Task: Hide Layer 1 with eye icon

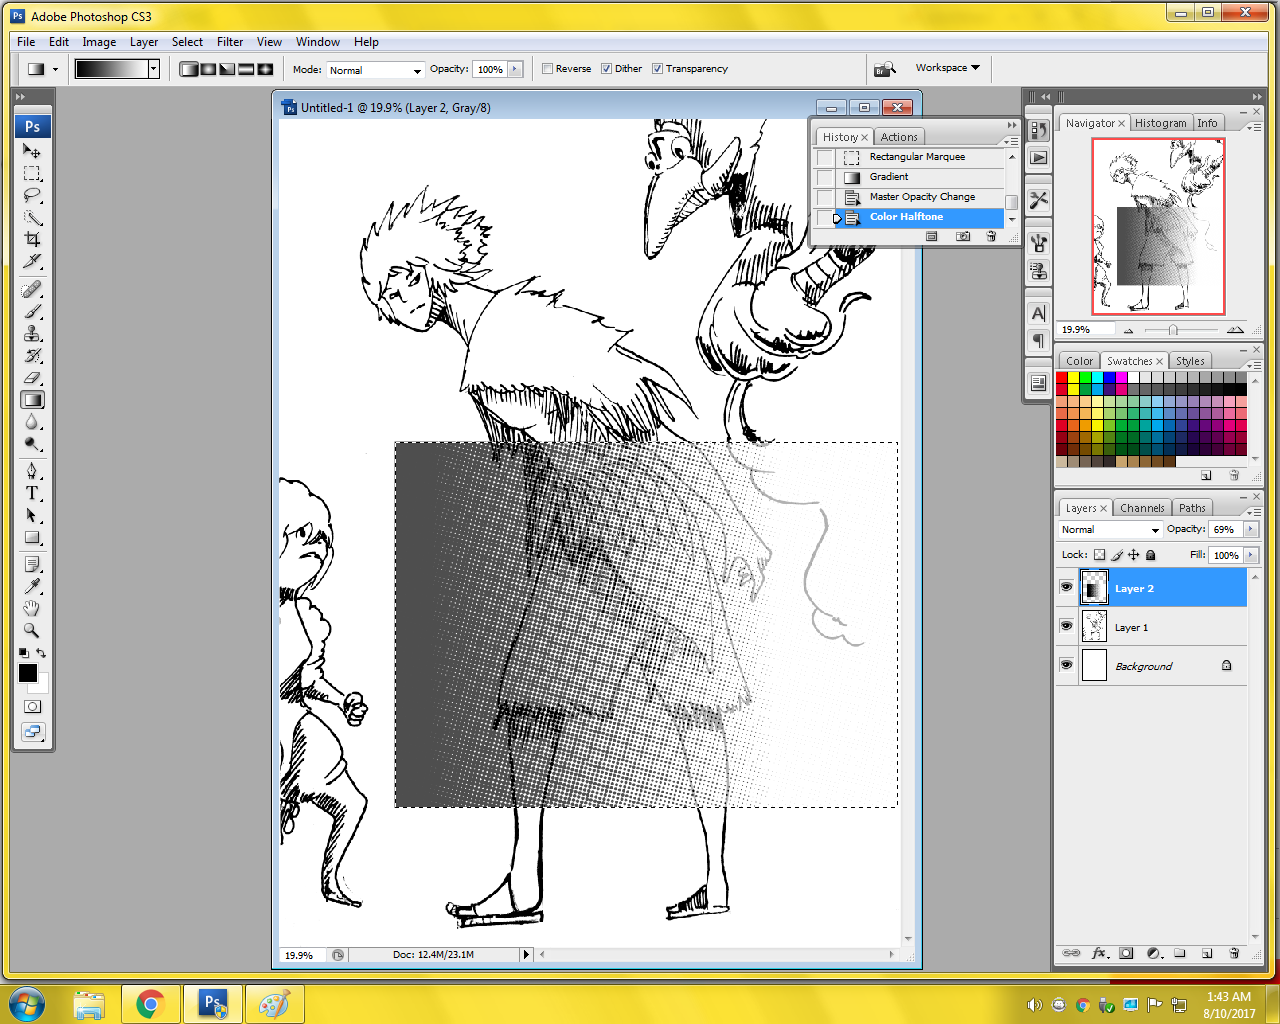Action: click(1066, 627)
